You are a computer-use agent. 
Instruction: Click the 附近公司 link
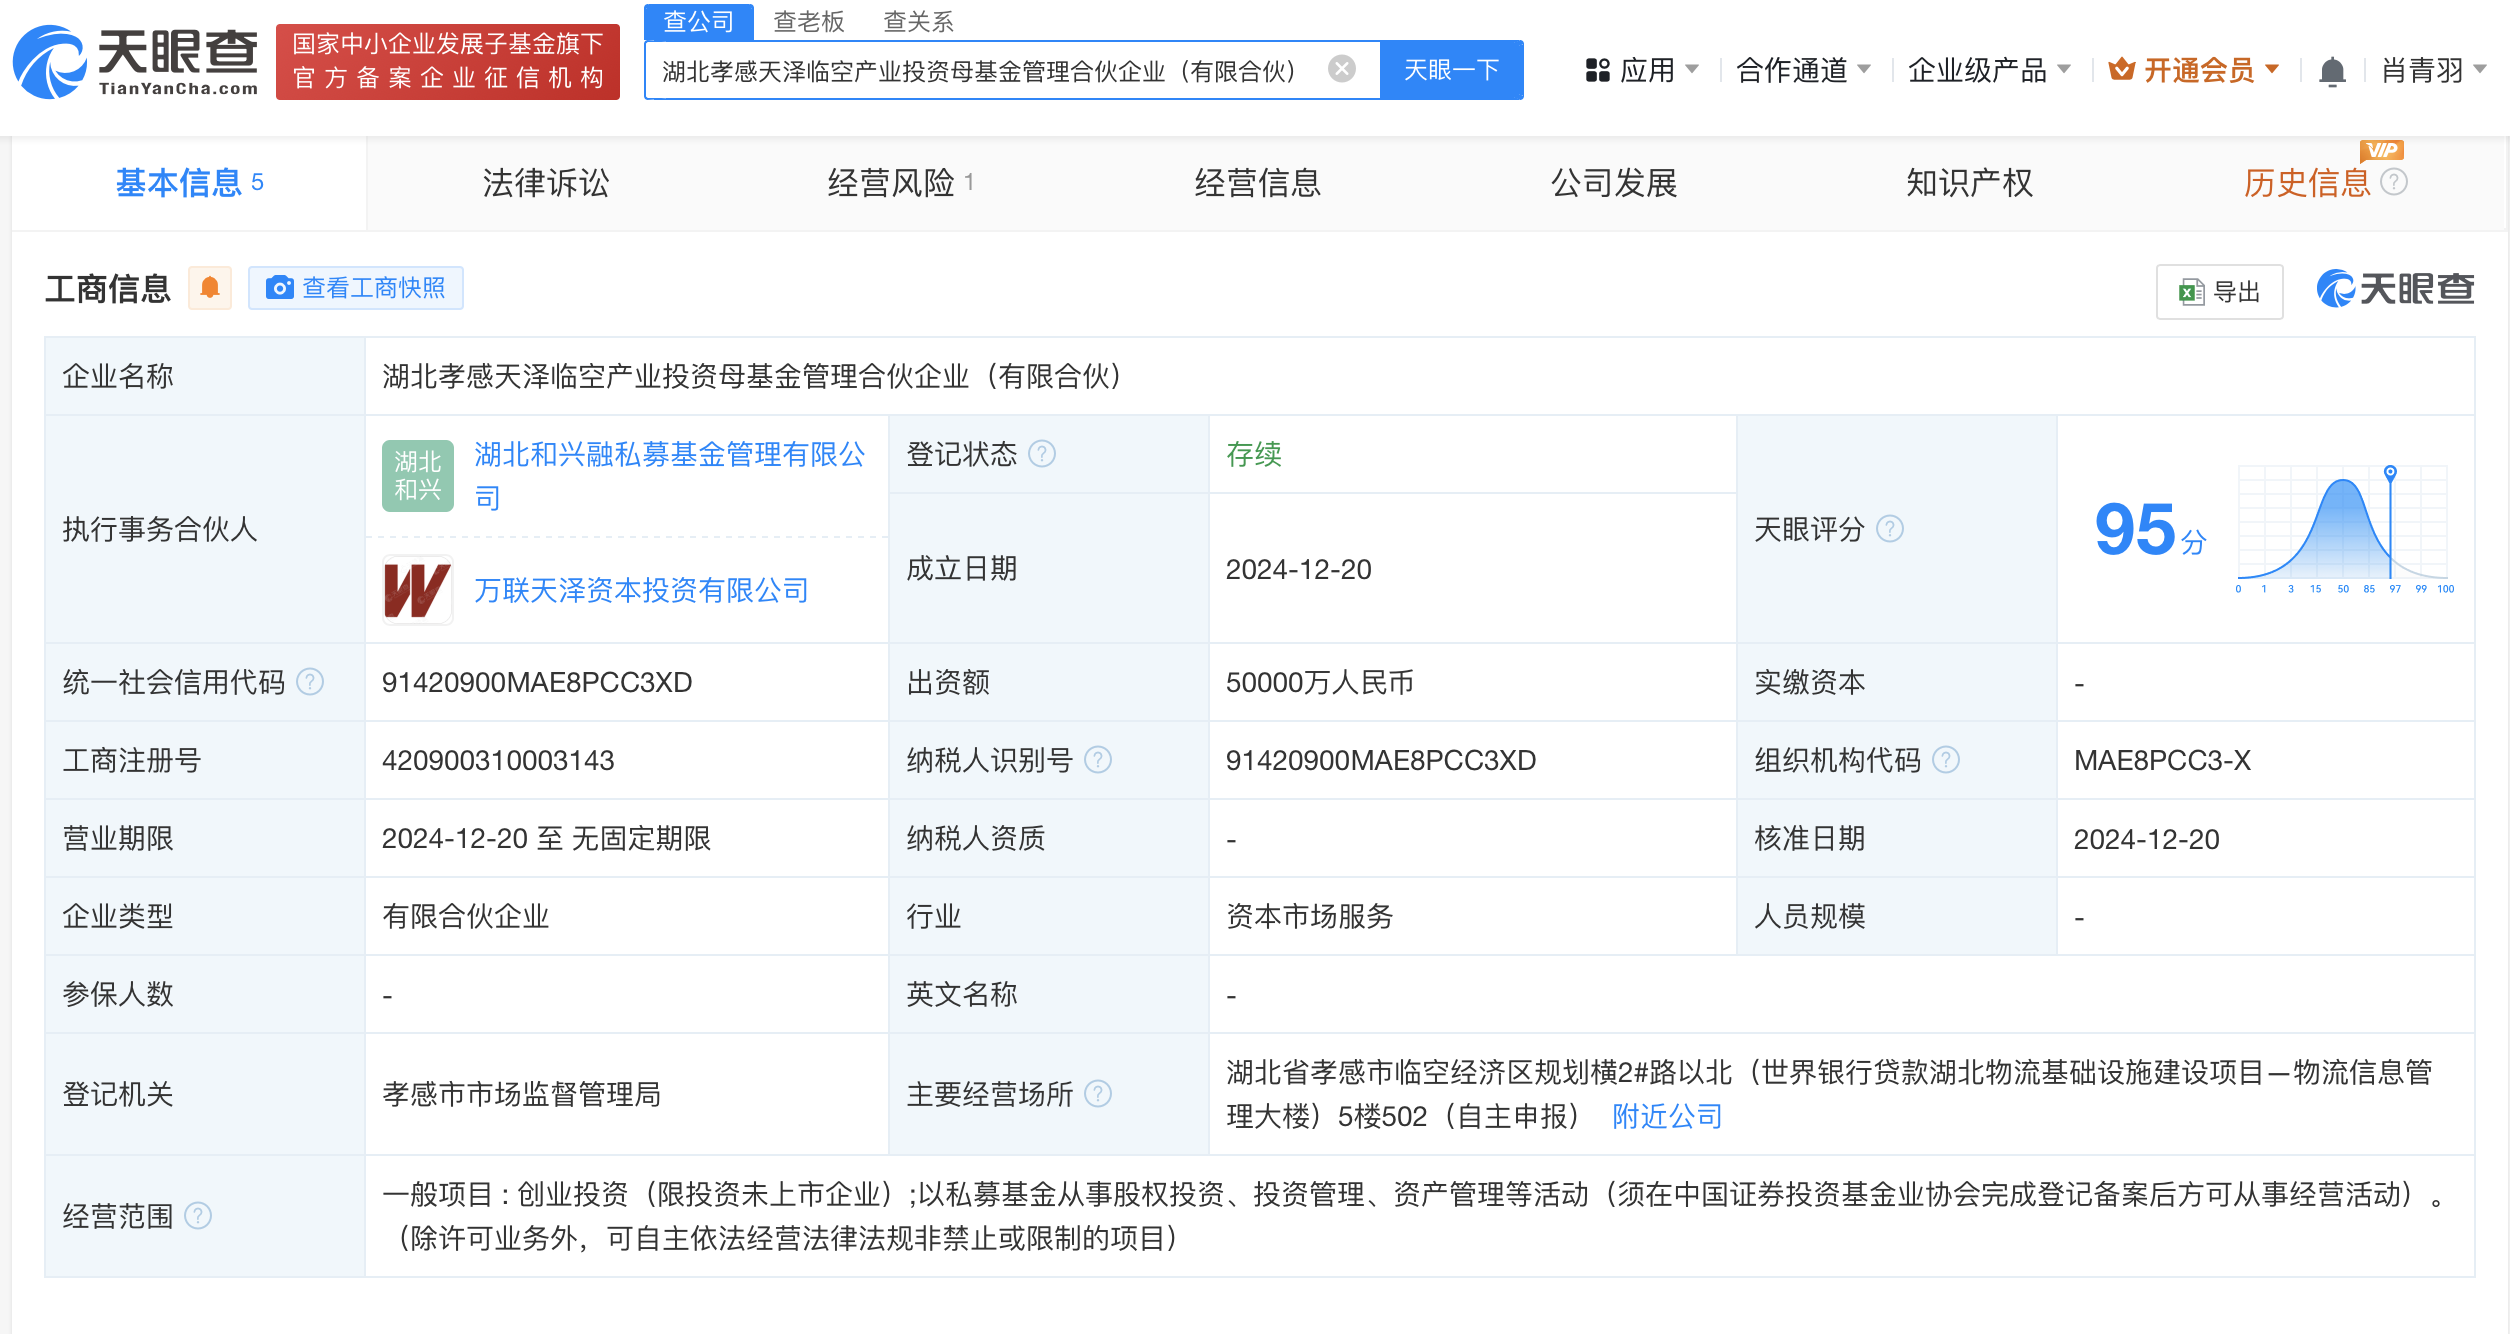point(1667,1116)
